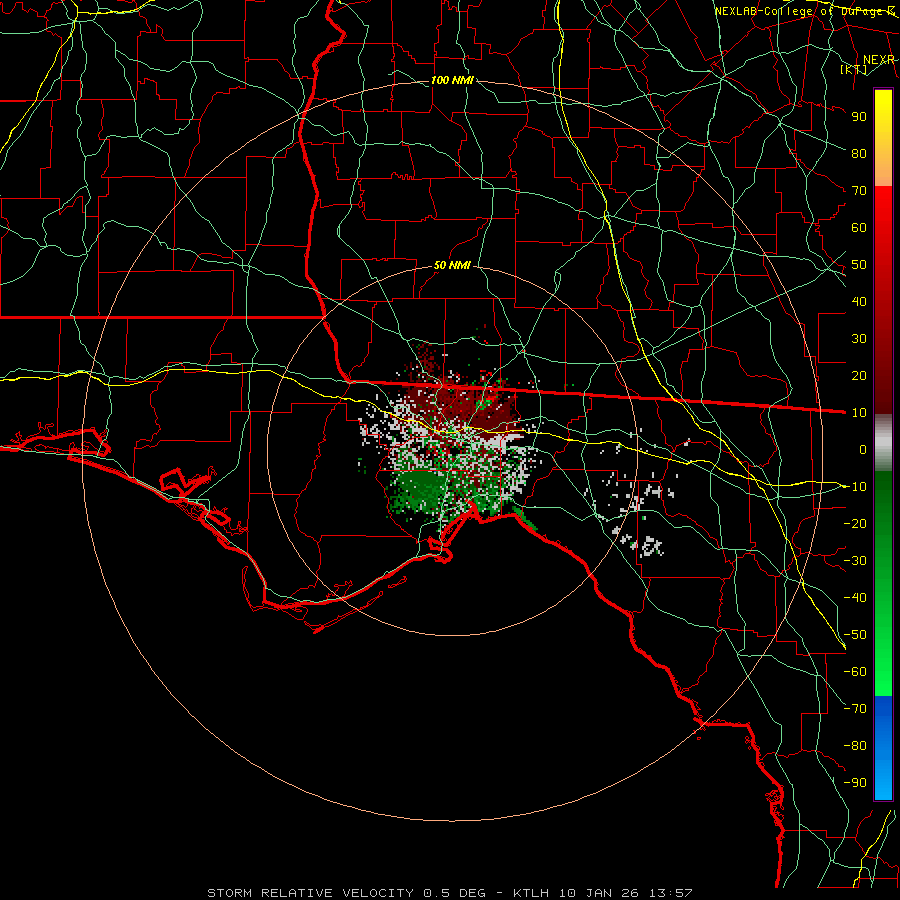900x900 pixels.
Task: Click the -50 value on the velocity scale
Action: (855, 635)
